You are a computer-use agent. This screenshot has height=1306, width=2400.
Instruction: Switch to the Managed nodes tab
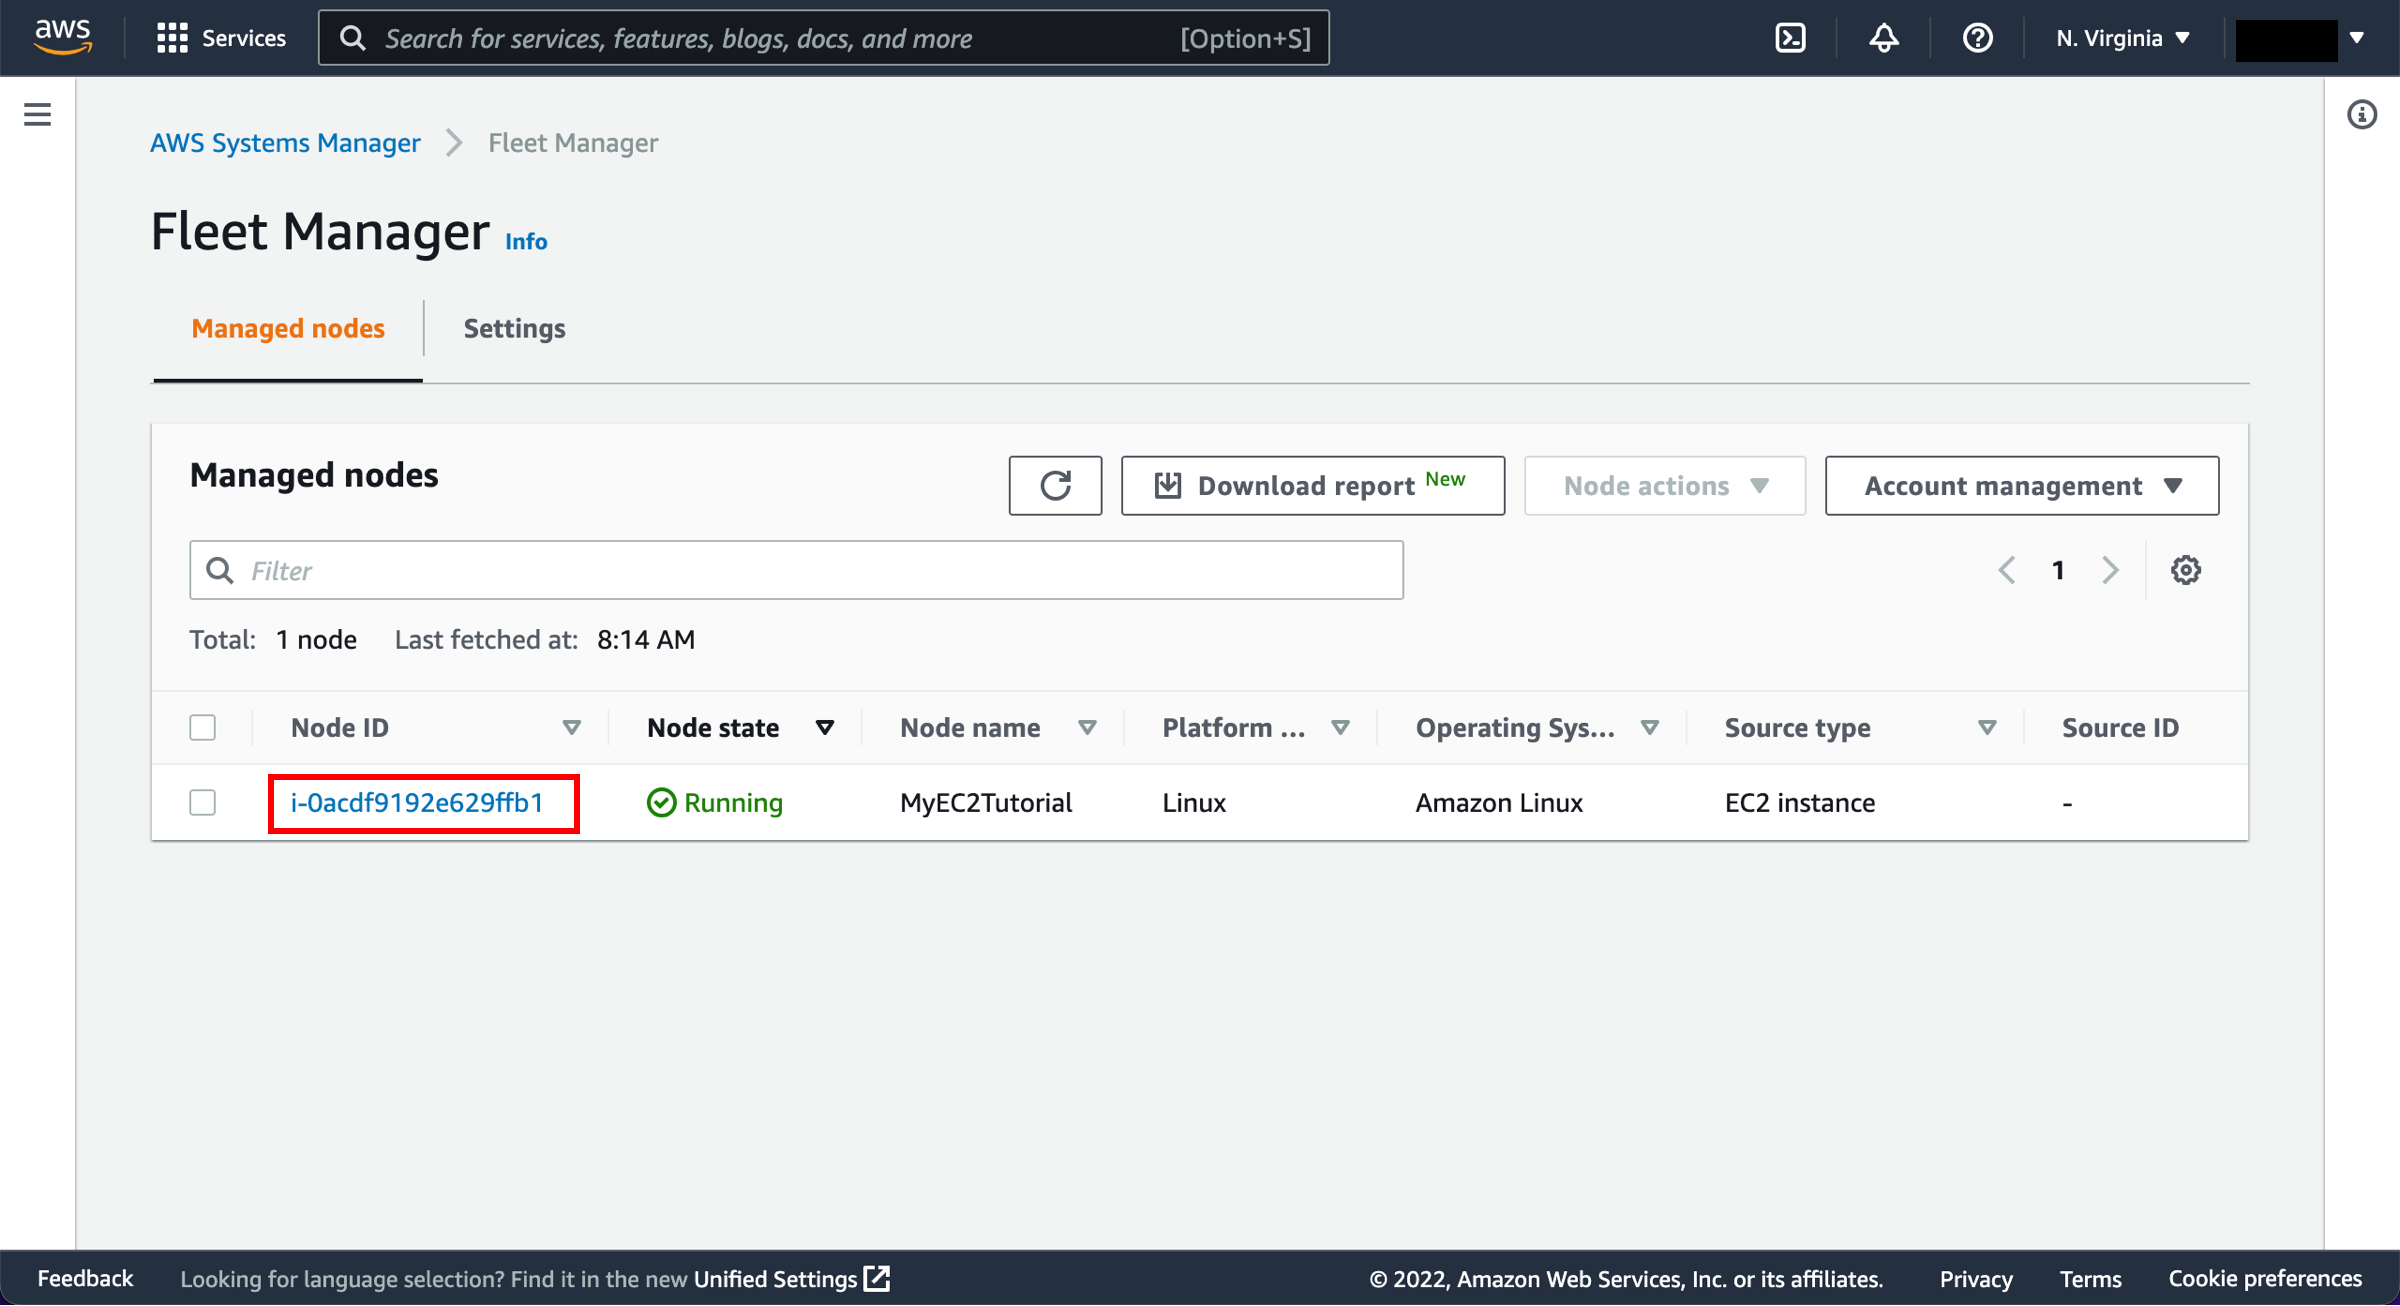288,329
